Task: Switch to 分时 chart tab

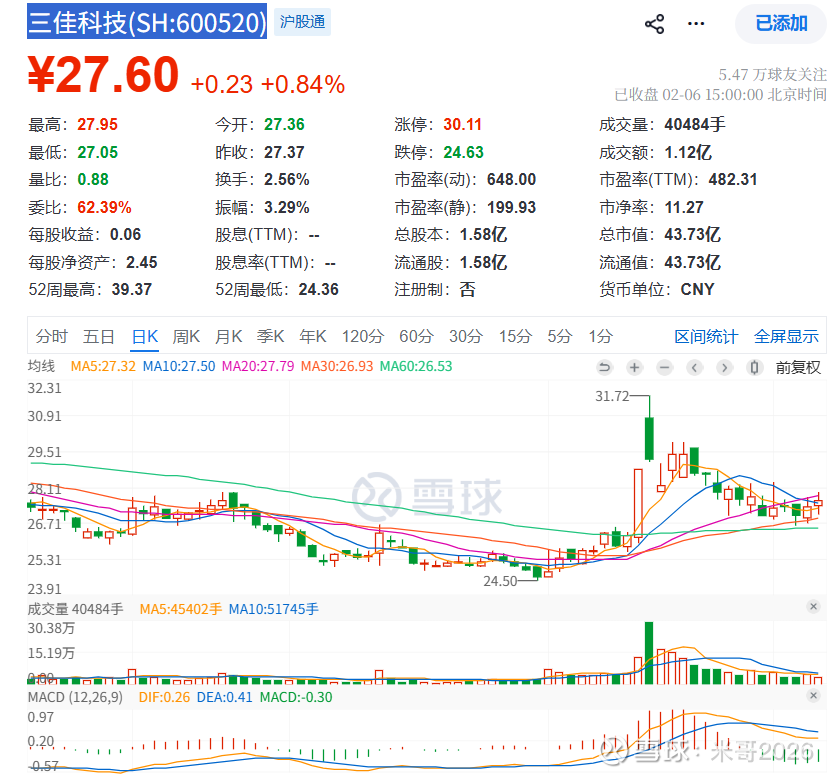Action: (51, 337)
